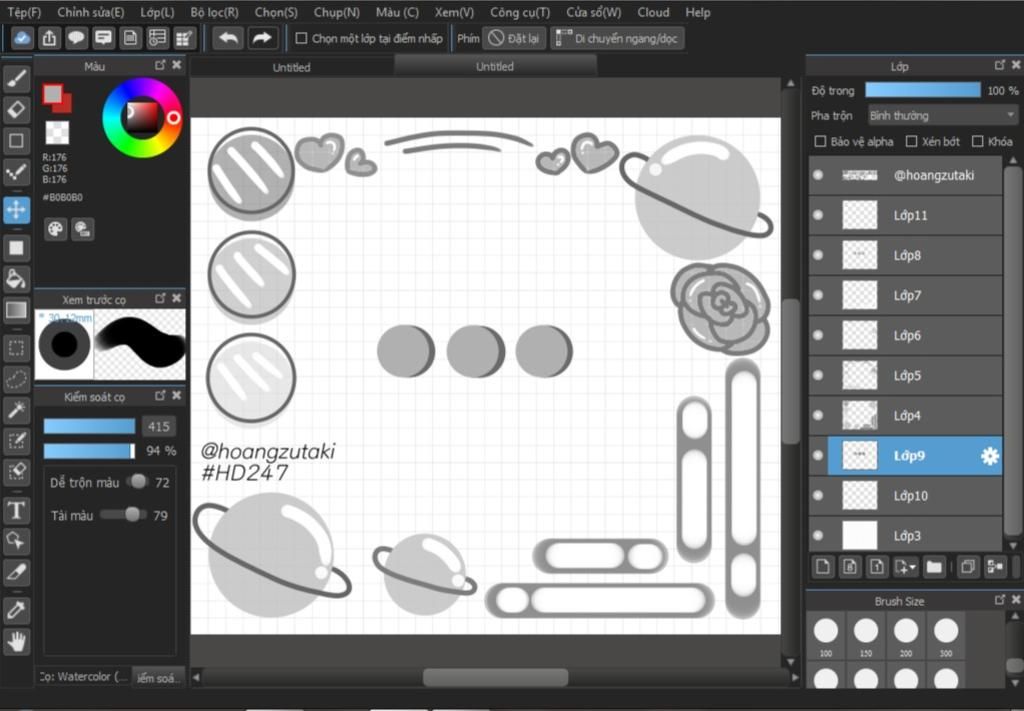Click the Tải màu slider knob
This screenshot has height=711, width=1024.
pos(132,514)
